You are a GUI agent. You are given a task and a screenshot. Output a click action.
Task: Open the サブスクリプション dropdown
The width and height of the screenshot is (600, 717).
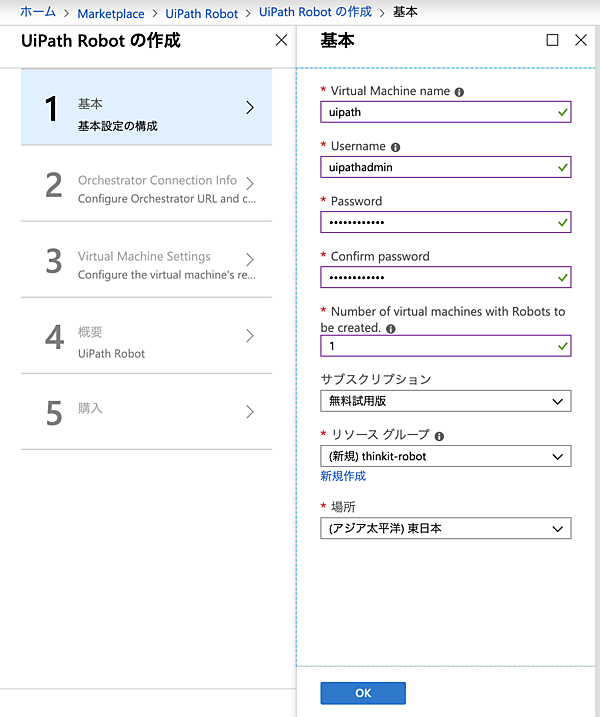(x=445, y=401)
